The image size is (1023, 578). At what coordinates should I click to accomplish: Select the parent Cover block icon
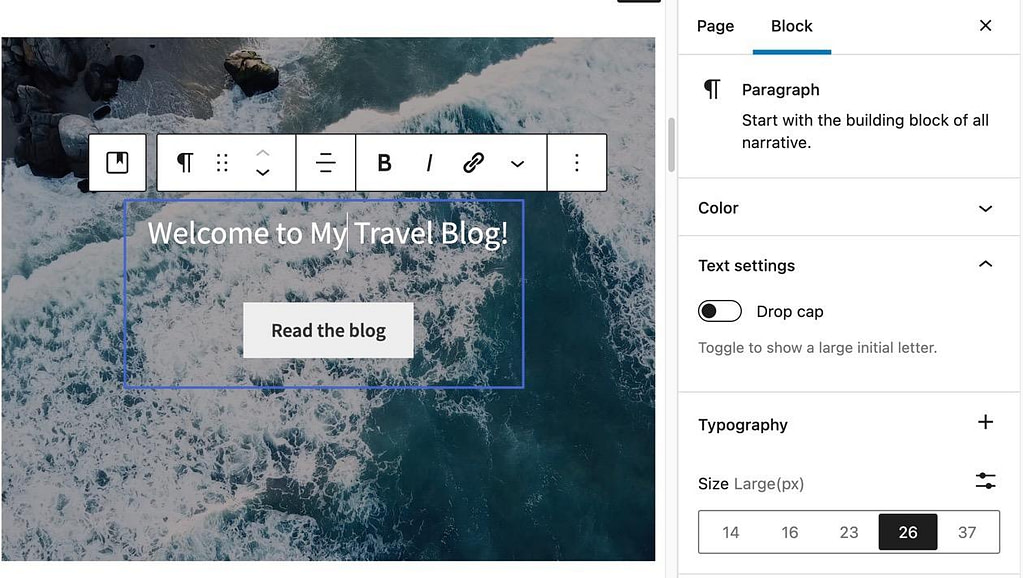point(117,162)
